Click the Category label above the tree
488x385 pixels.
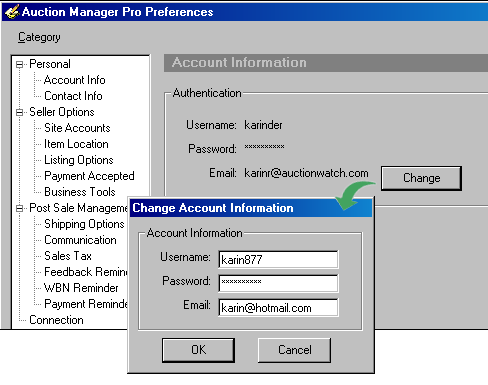(x=39, y=37)
